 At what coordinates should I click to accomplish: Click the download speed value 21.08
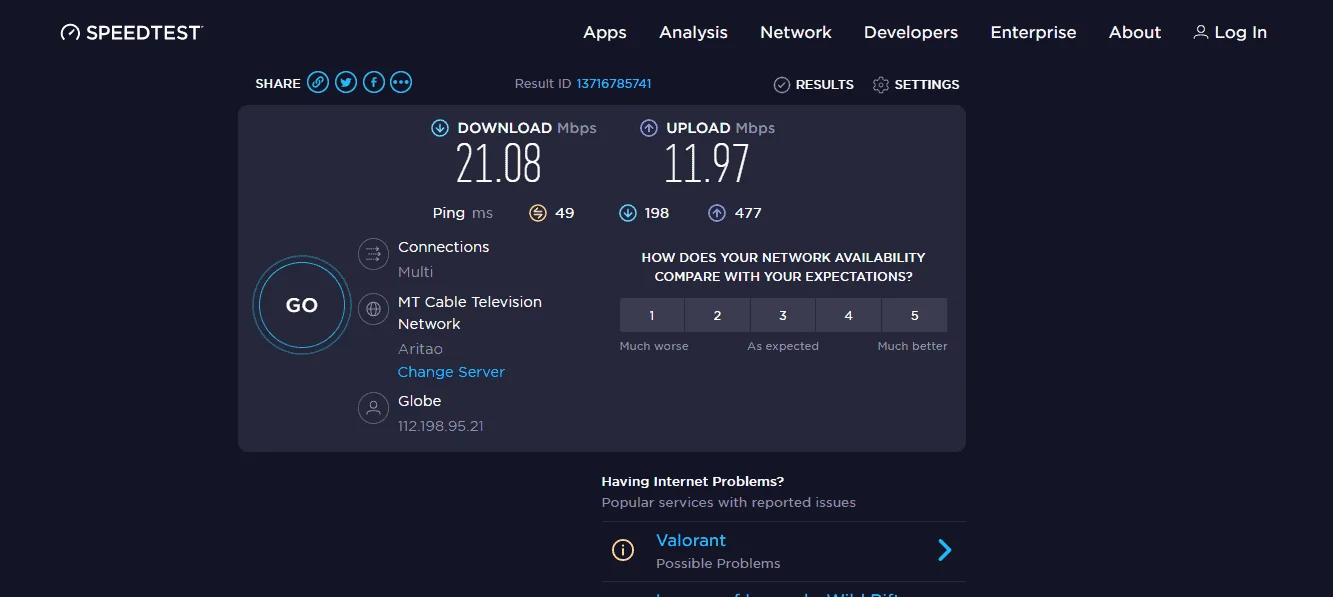coord(499,164)
